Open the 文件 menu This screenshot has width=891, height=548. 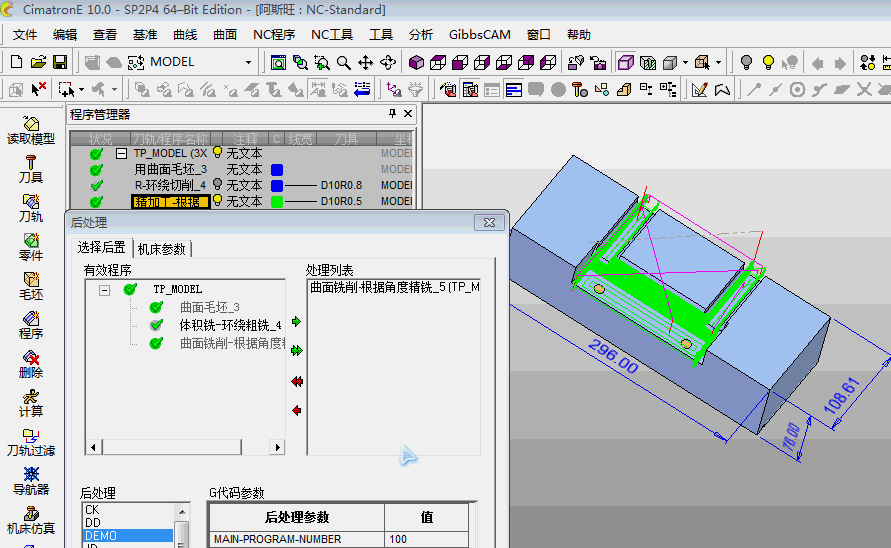click(x=24, y=35)
